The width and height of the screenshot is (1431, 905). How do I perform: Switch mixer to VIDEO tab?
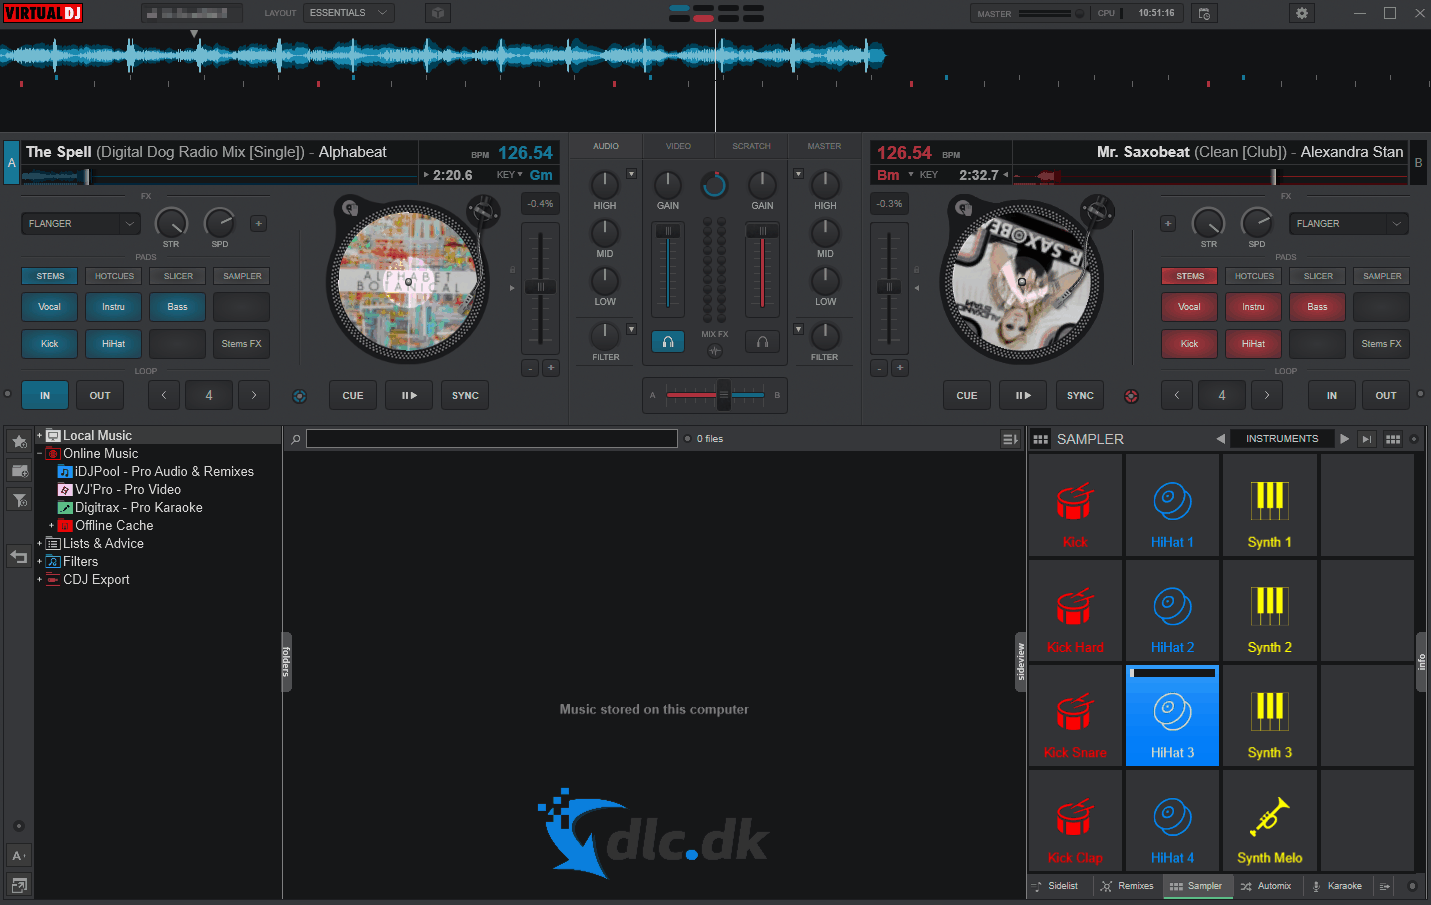click(678, 146)
